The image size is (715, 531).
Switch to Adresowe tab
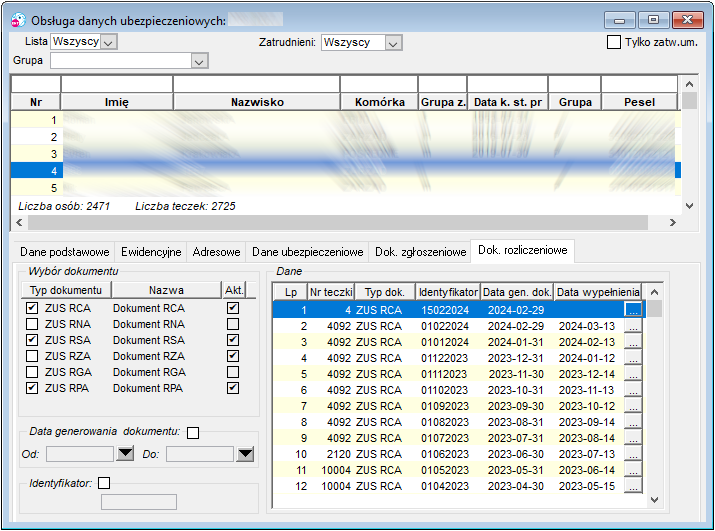pyautogui.click(x=216, y=252)
